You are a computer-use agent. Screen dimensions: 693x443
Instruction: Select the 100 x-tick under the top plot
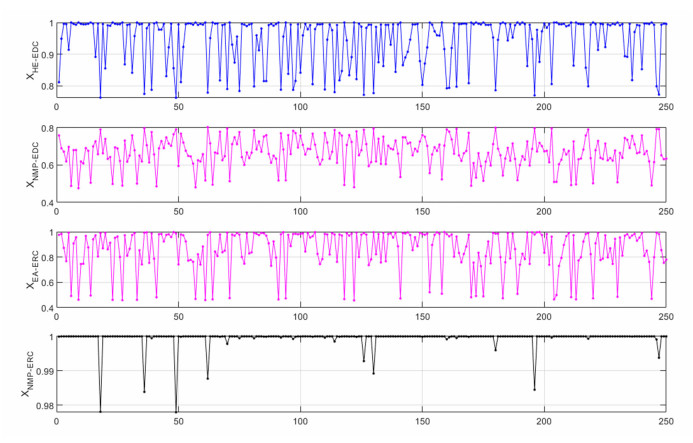click(x=300, y=106)
